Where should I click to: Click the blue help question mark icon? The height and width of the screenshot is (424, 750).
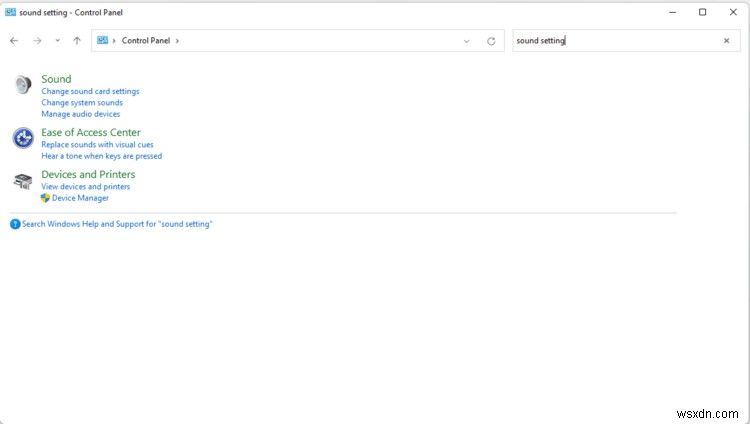pyautogui.click(x=15, y=224)
